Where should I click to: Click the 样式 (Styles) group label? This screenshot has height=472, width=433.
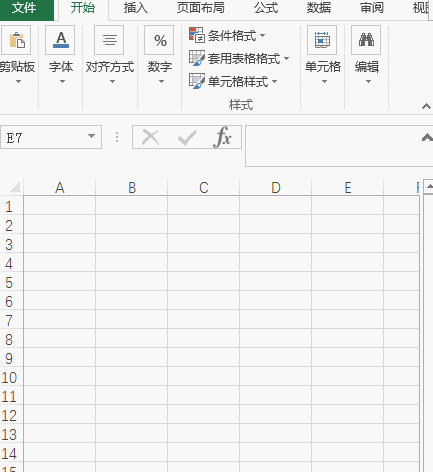point(241,105)
